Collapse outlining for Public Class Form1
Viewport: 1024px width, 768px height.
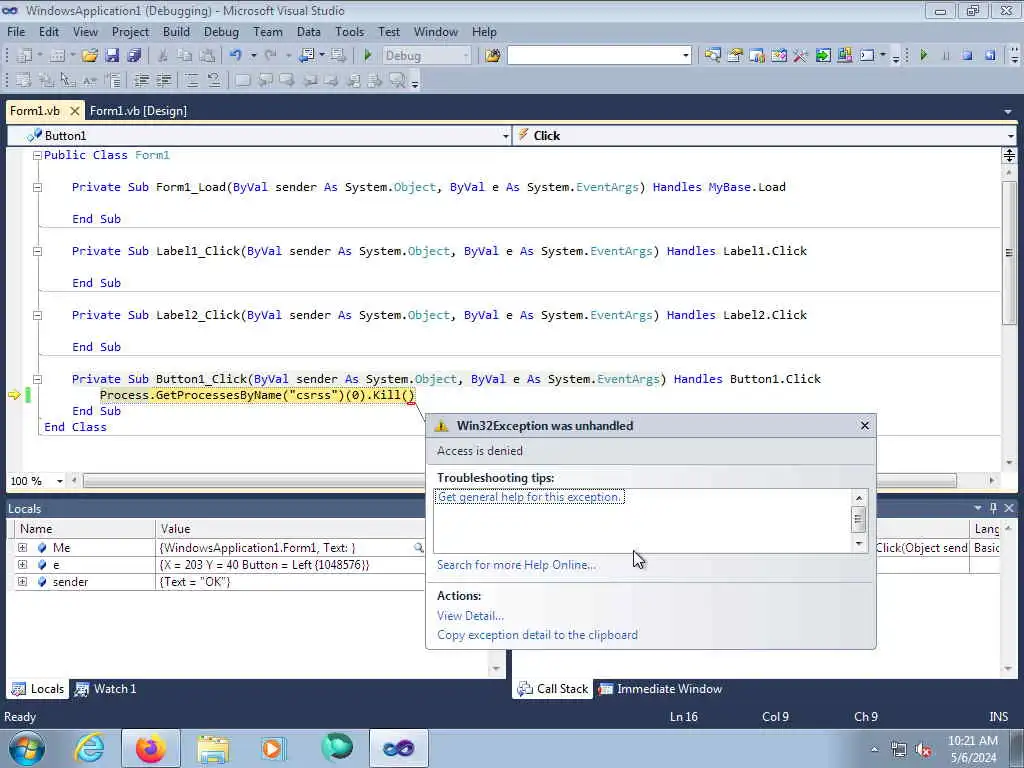pyautogui.click(x=37, y=155)
